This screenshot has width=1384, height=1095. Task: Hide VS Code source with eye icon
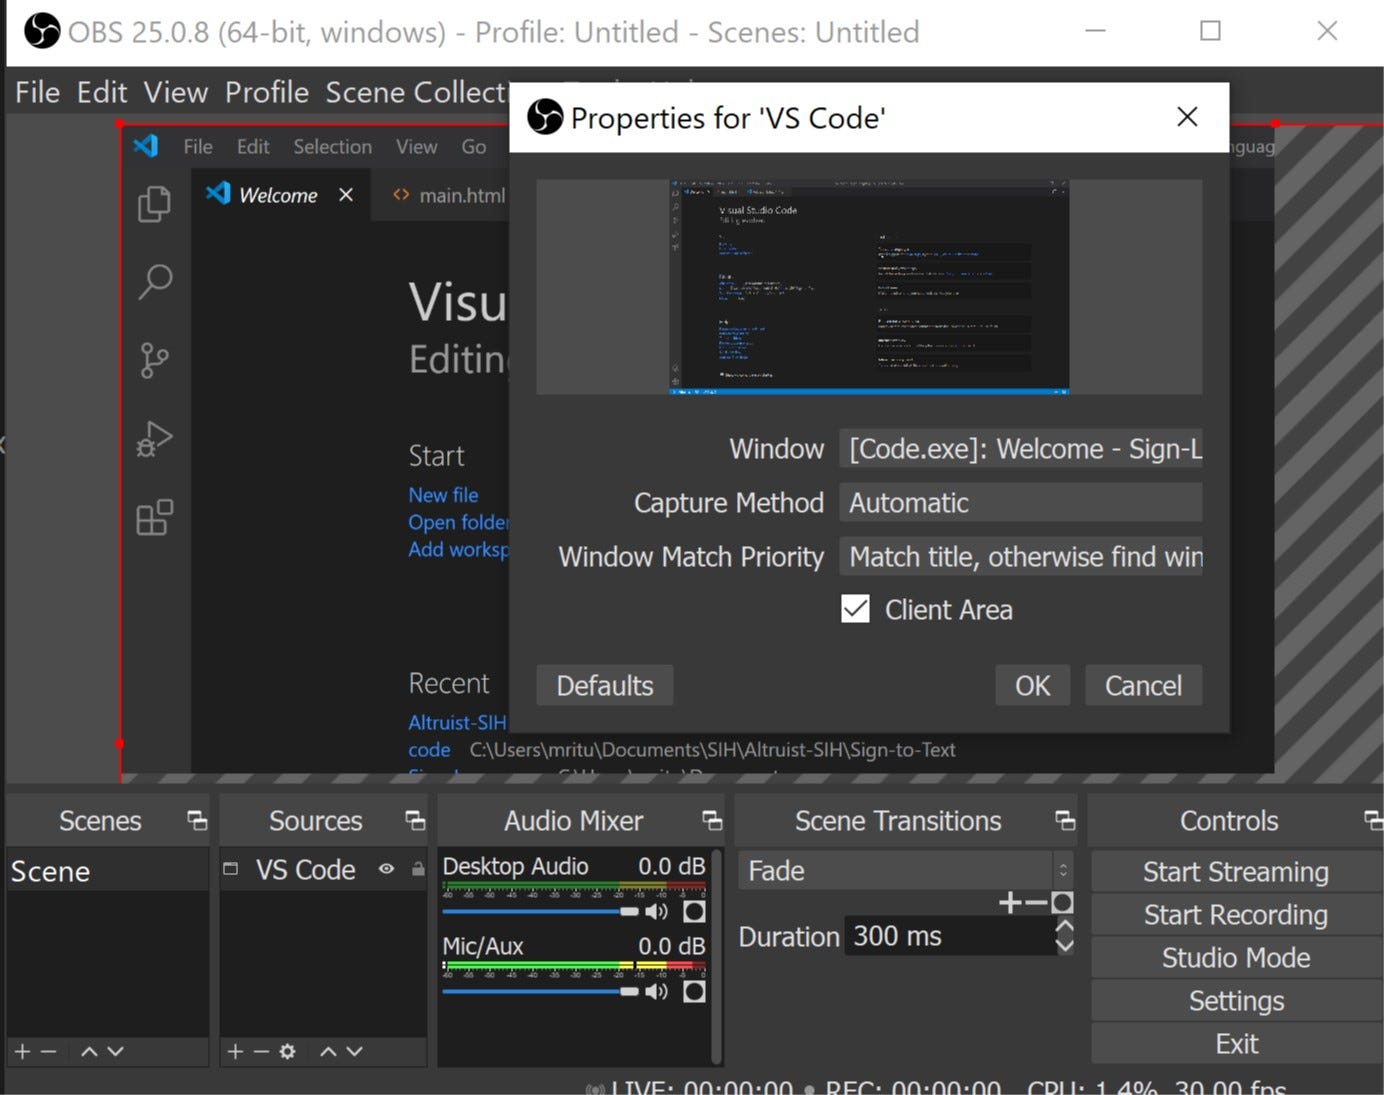386,869
